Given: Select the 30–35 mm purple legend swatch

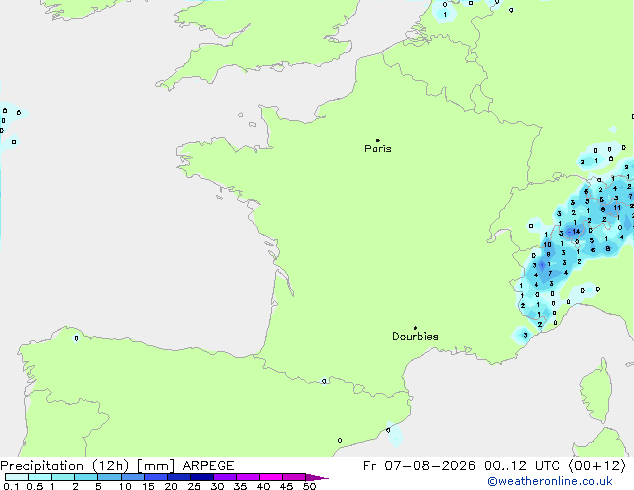Looking at the screenshot, I should 225,477.
